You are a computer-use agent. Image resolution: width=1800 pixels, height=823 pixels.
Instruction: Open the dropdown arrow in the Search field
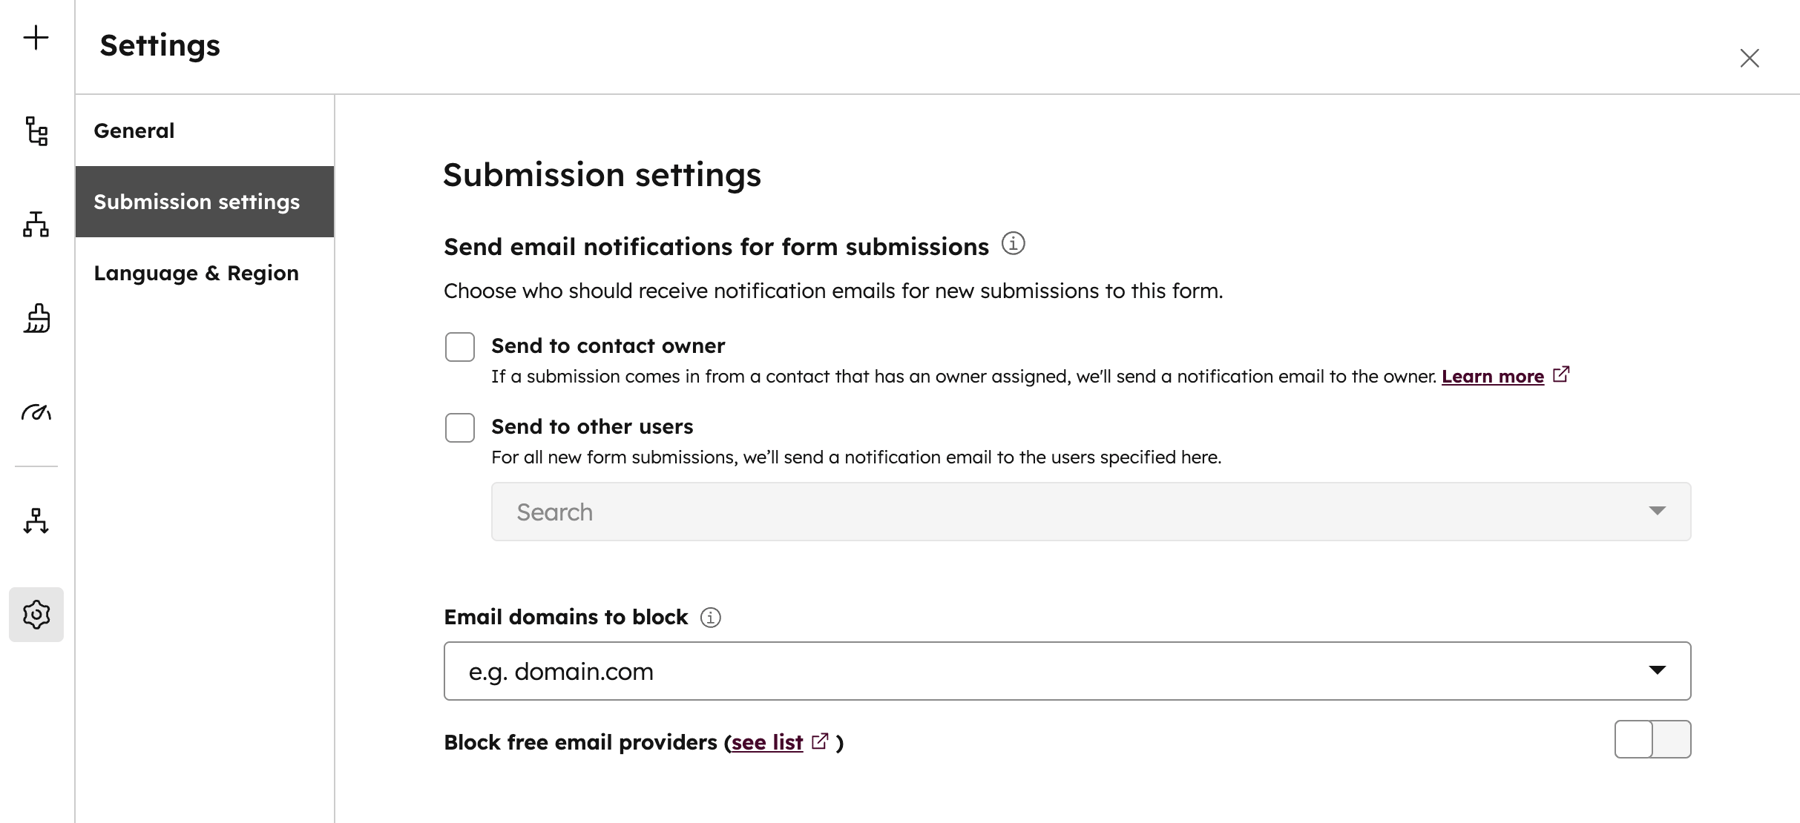pos(1657,511)
